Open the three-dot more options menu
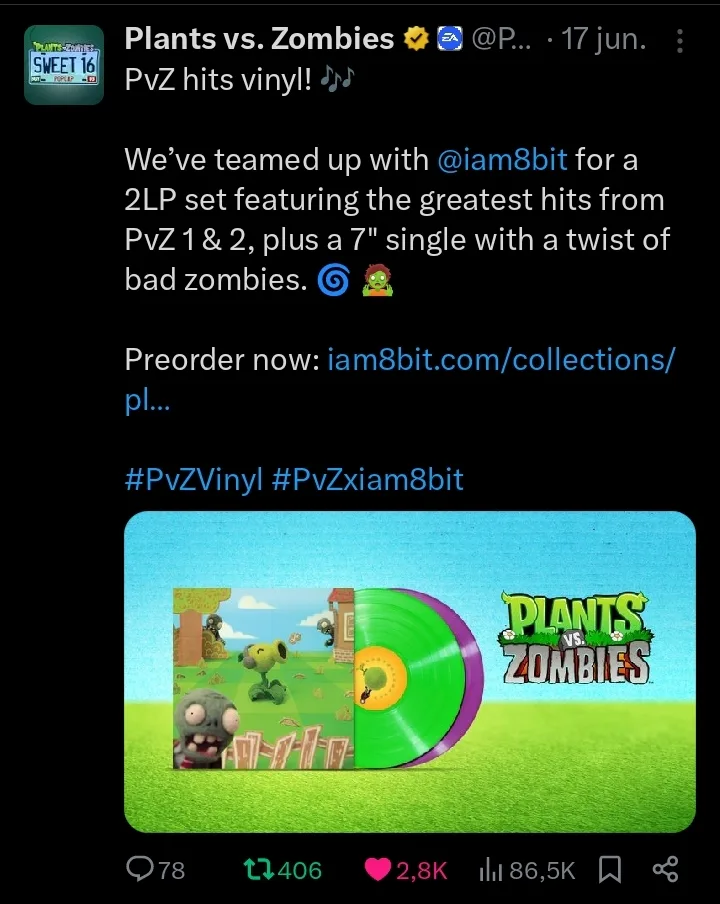 (x=680, y=41)
